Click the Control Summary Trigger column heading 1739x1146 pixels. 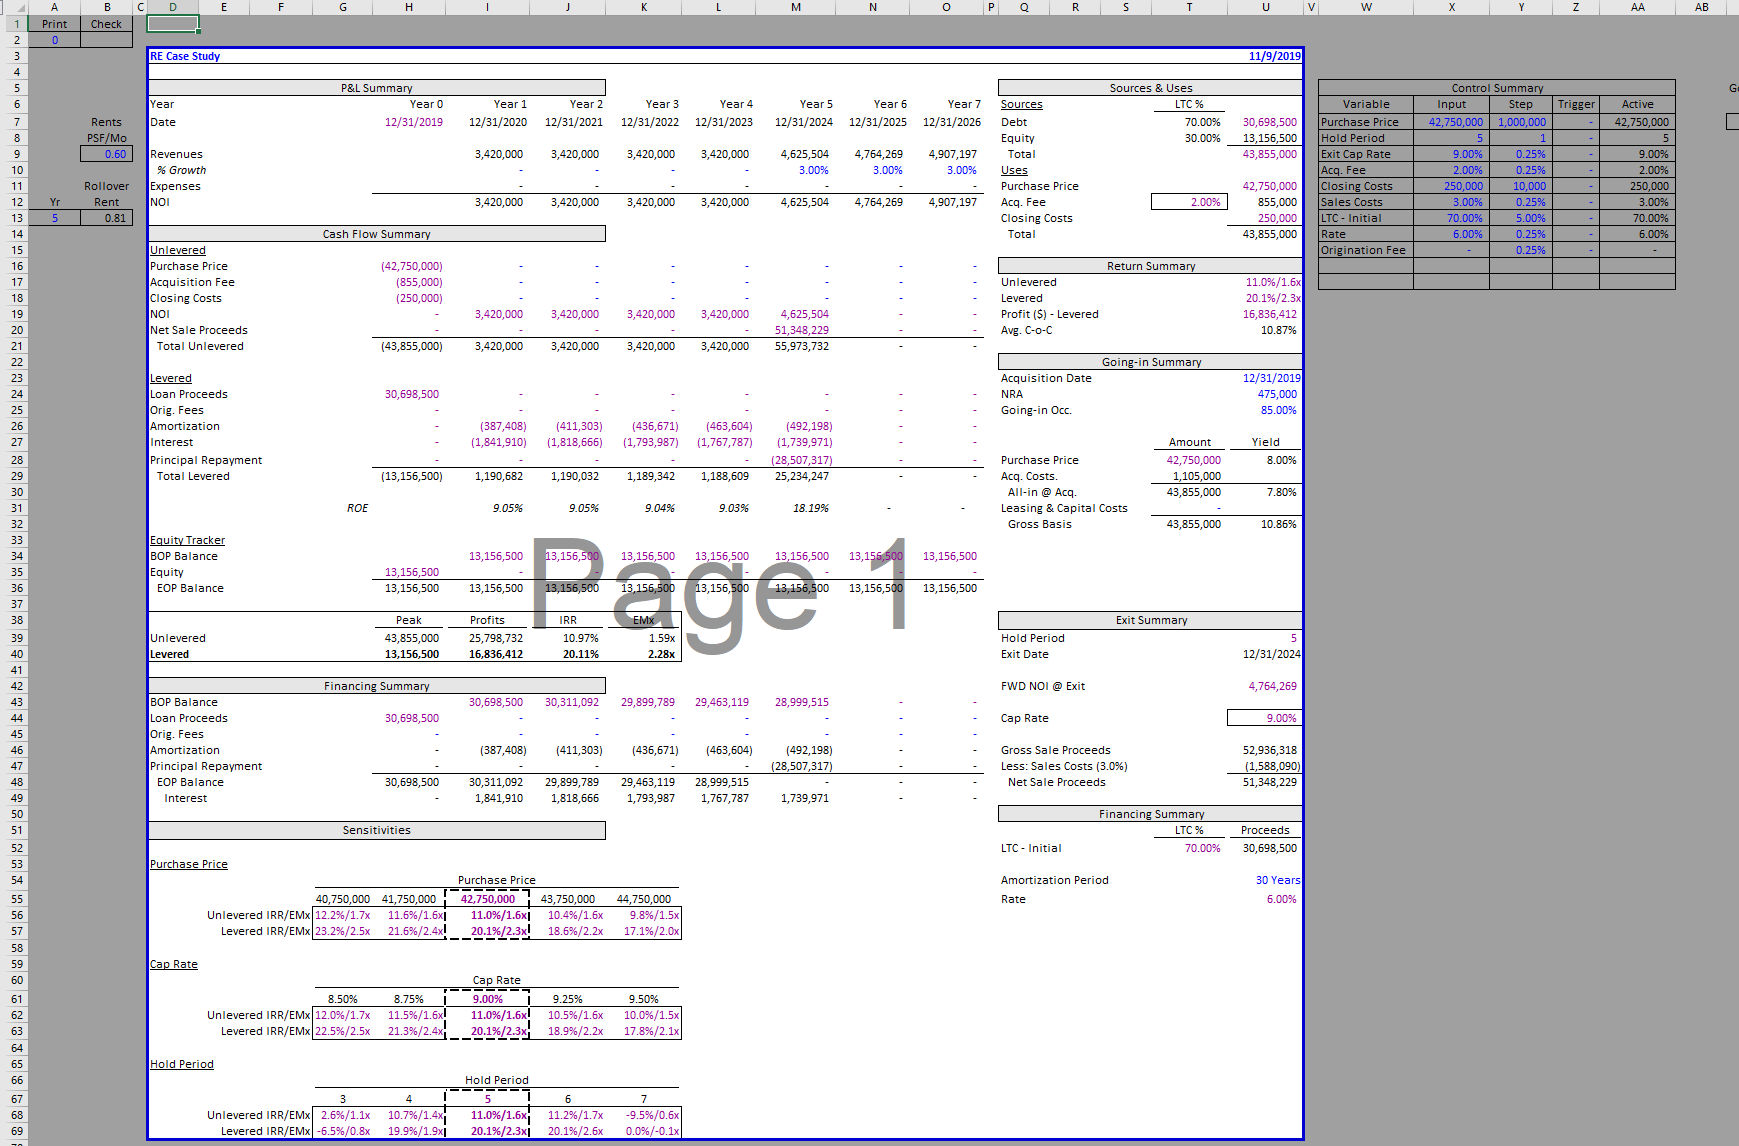click(x=1576, y=104)
